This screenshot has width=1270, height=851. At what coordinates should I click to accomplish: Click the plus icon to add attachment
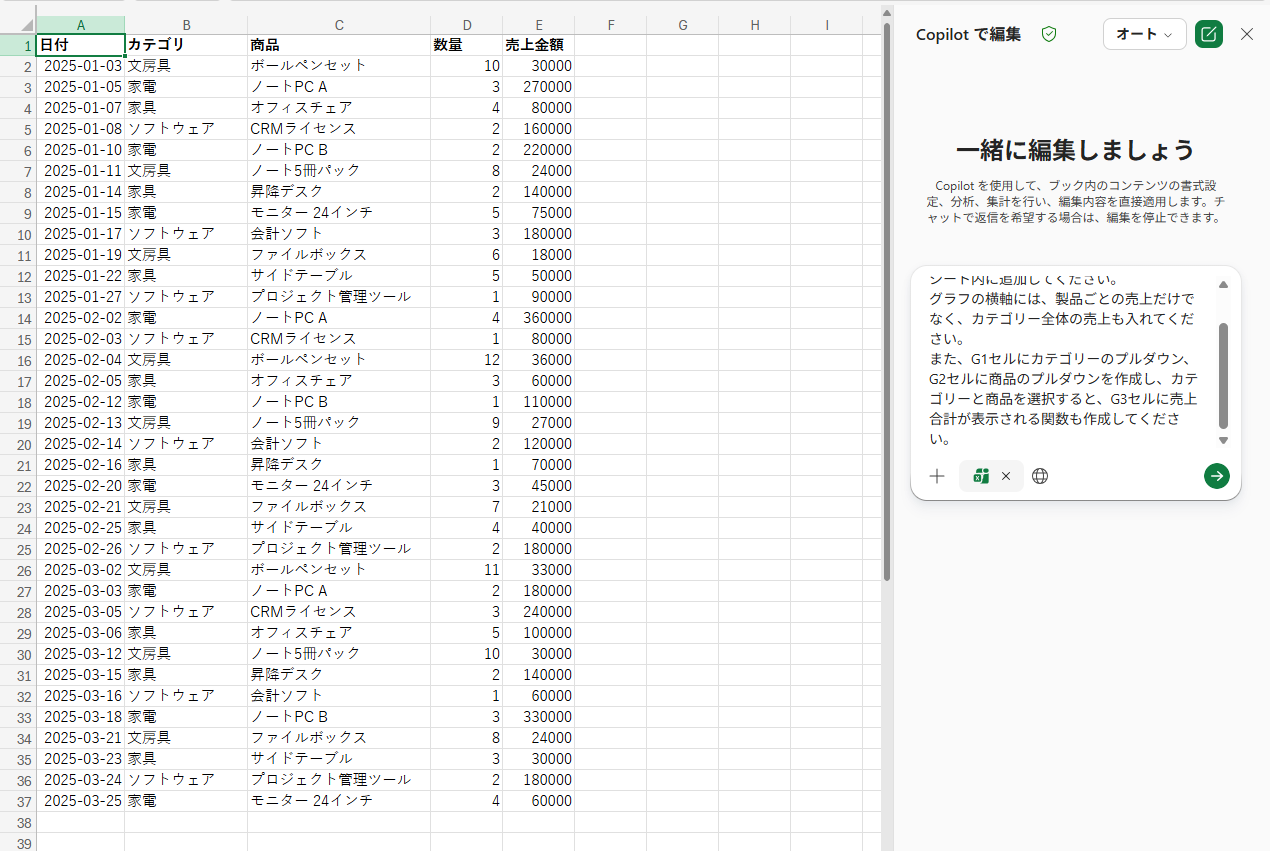click(937, 476)
